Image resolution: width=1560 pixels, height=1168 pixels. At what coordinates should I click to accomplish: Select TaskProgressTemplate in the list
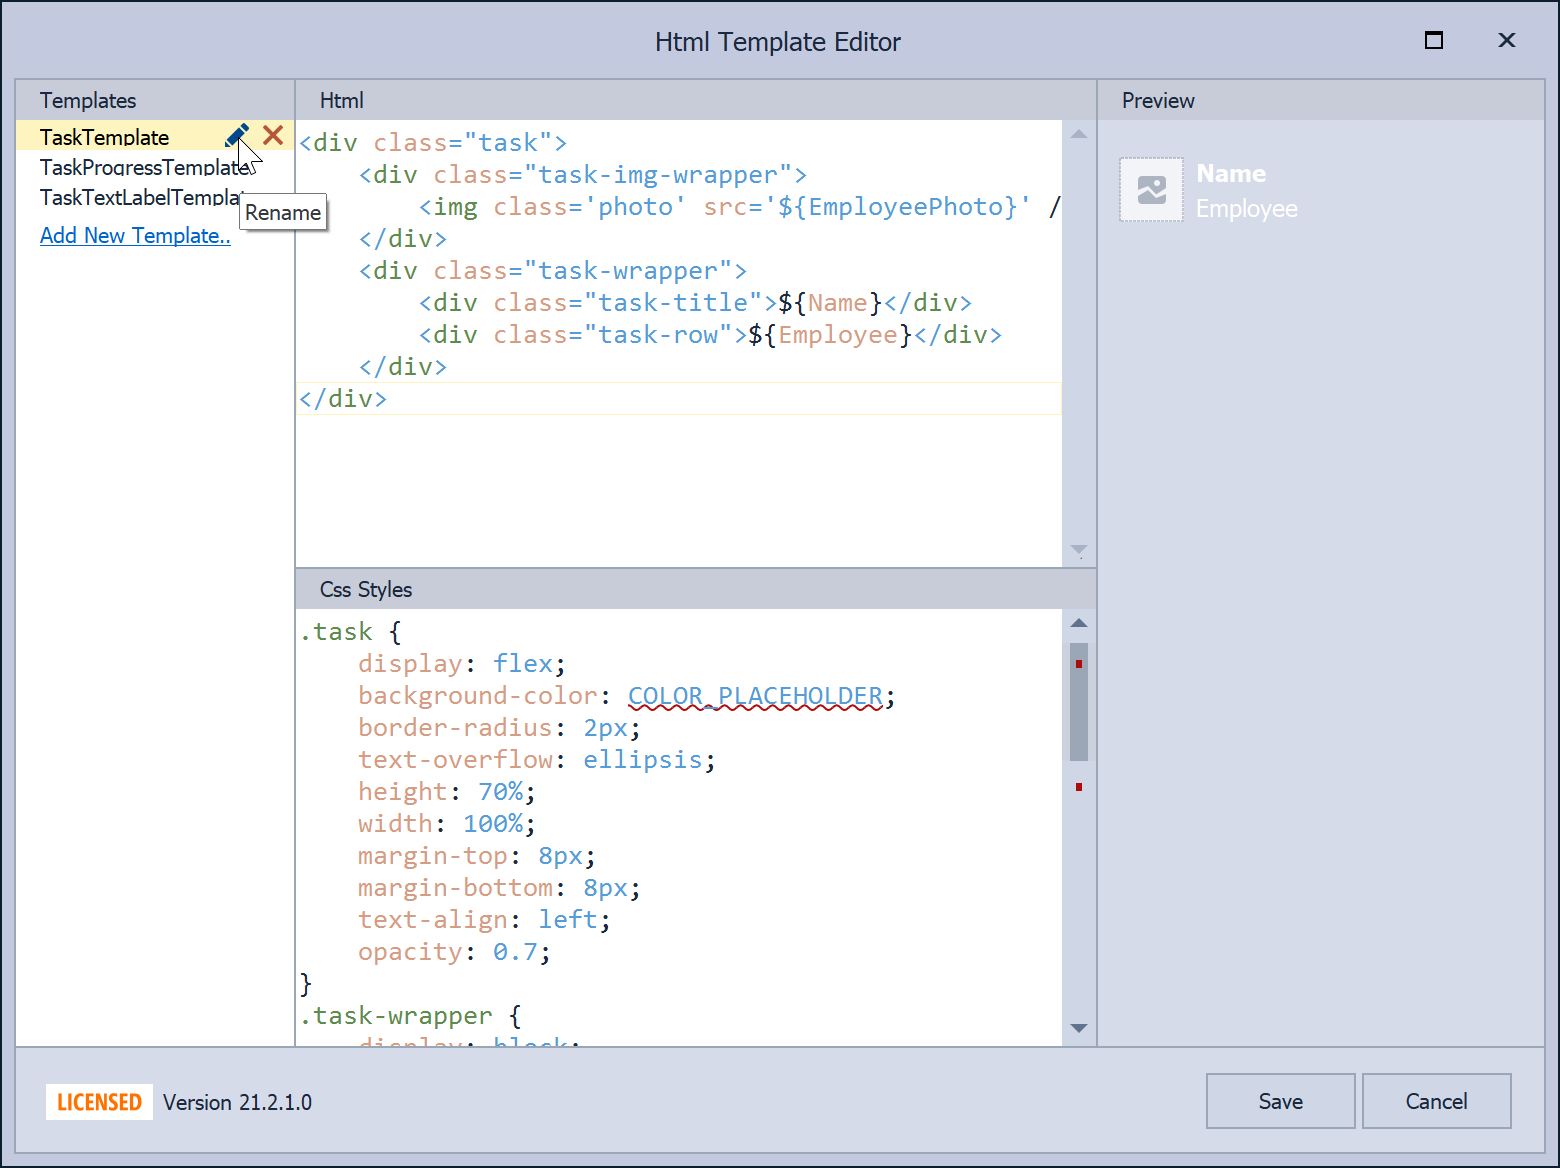tap(140, 167)
